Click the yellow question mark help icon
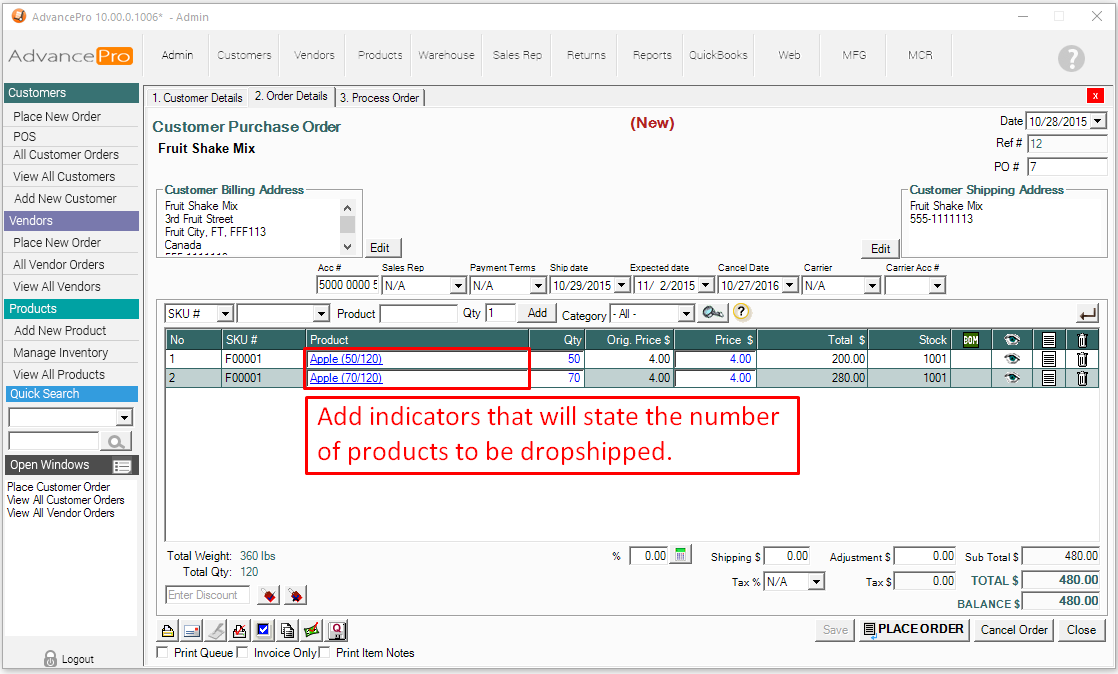The image size is (1118, 674). coord(741,312)
